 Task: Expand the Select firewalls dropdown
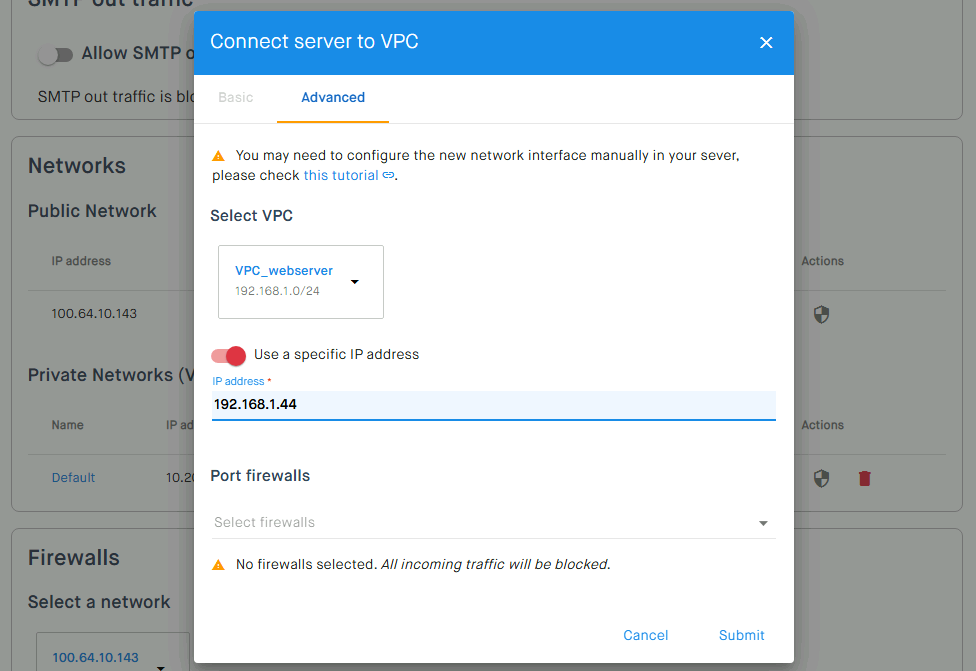coord(493,522)
